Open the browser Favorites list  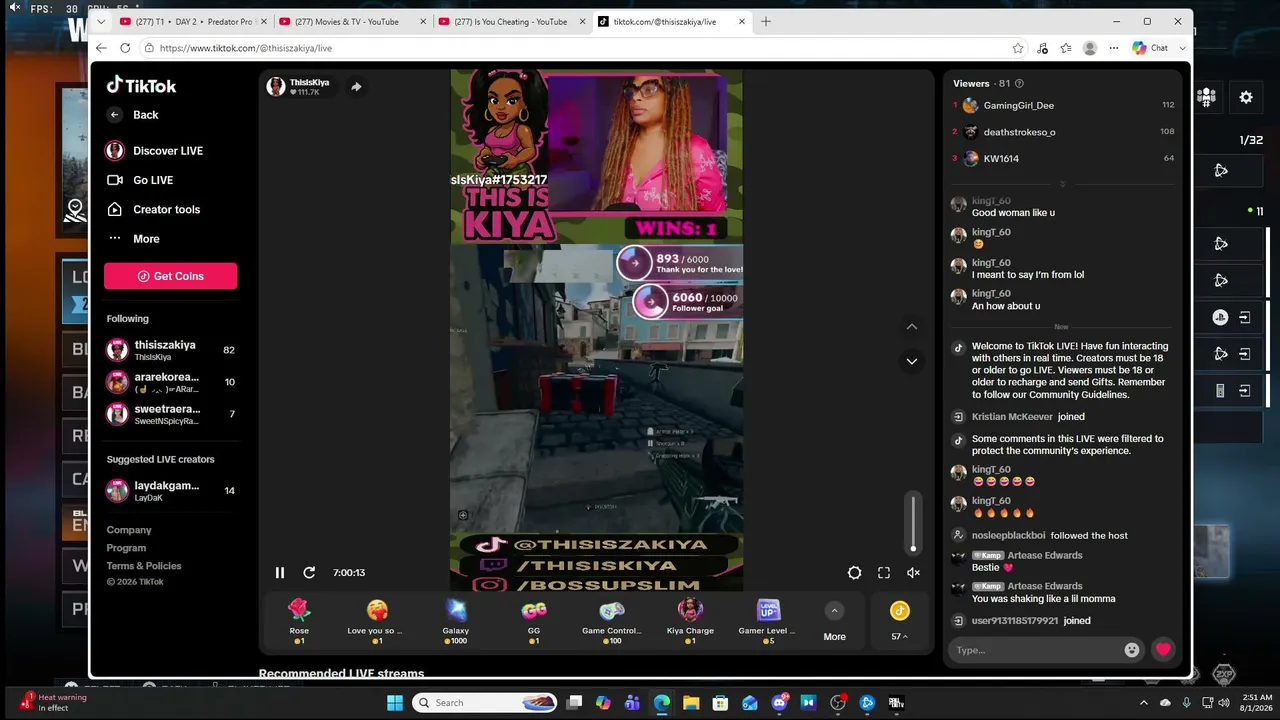pos(1066,48)
